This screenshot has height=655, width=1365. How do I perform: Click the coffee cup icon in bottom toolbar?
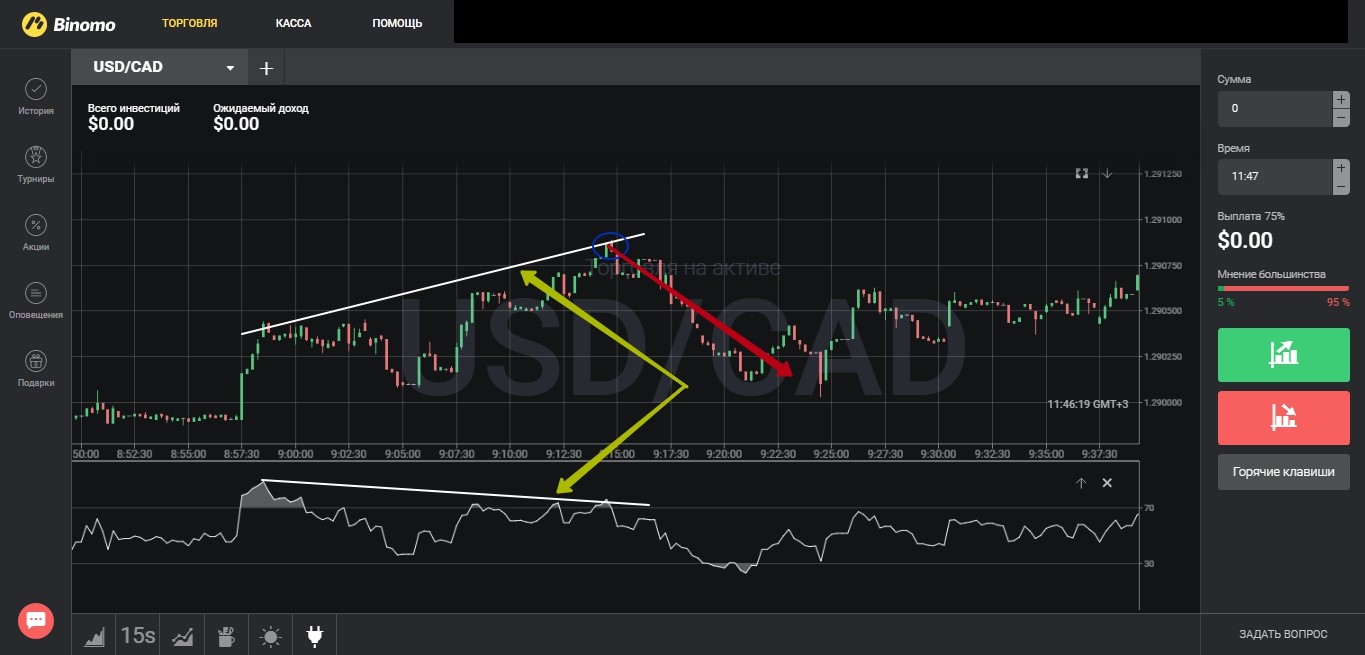click(226, 635)
